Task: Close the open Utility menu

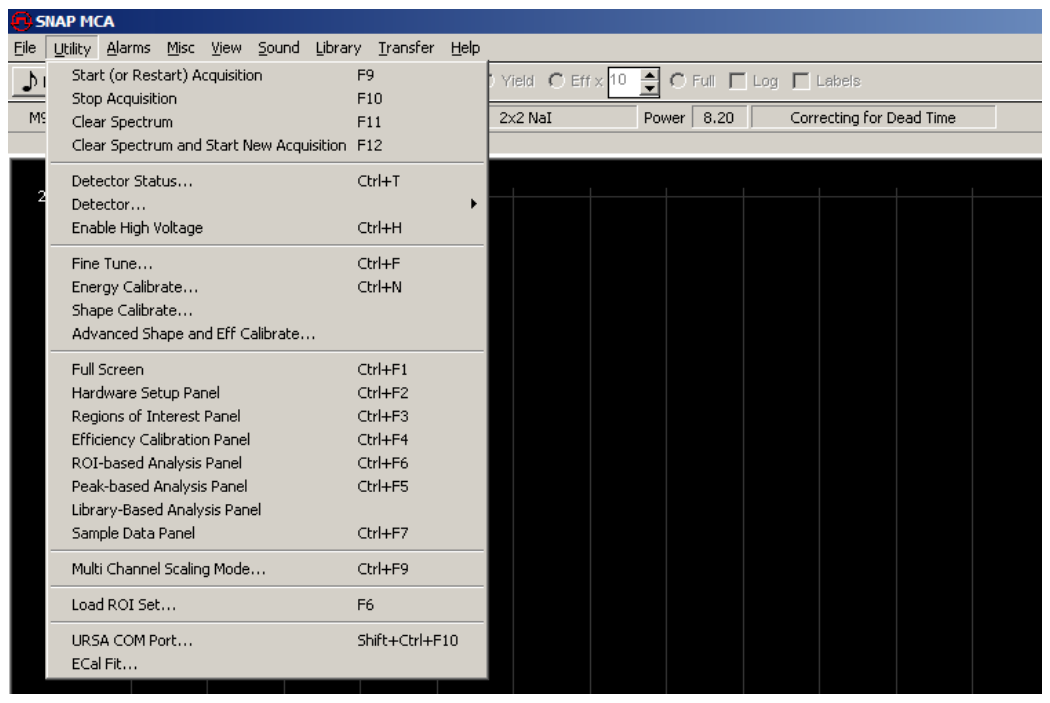Action: coord(72,48)
